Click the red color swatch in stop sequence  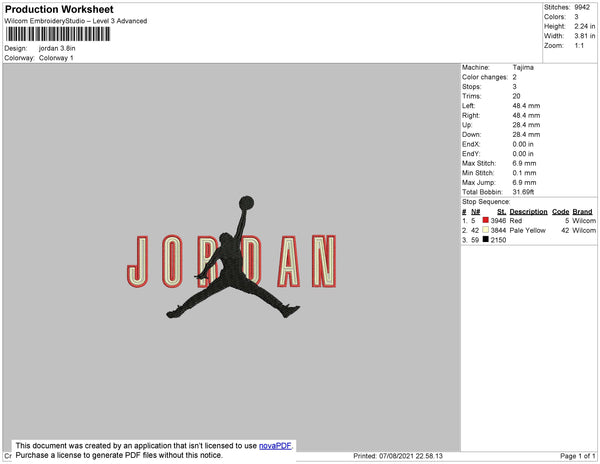[x=485, y=220]
